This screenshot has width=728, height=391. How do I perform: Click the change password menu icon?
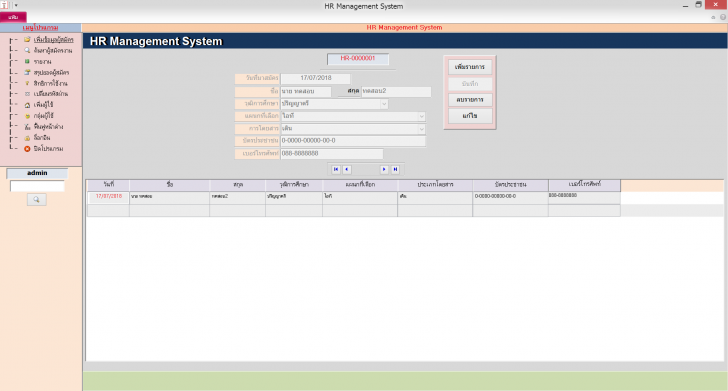pos(27,94)
